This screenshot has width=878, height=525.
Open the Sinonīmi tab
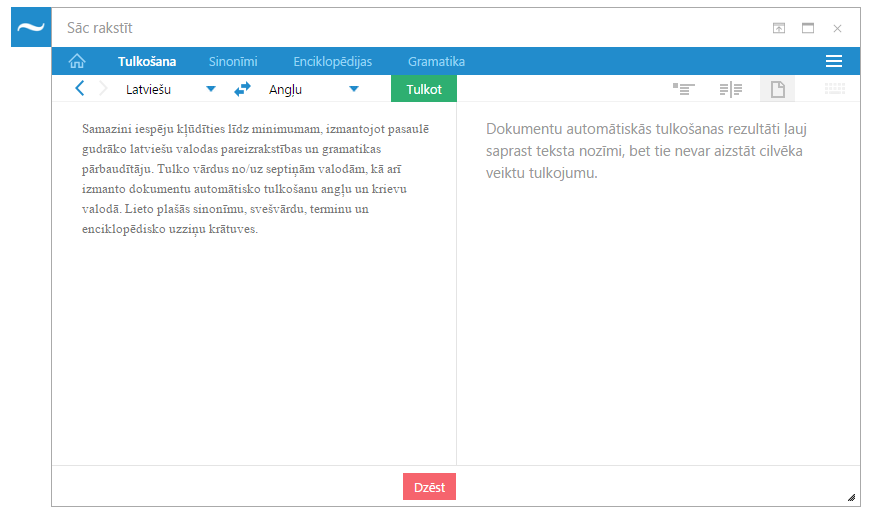click(x=234, y=61)
